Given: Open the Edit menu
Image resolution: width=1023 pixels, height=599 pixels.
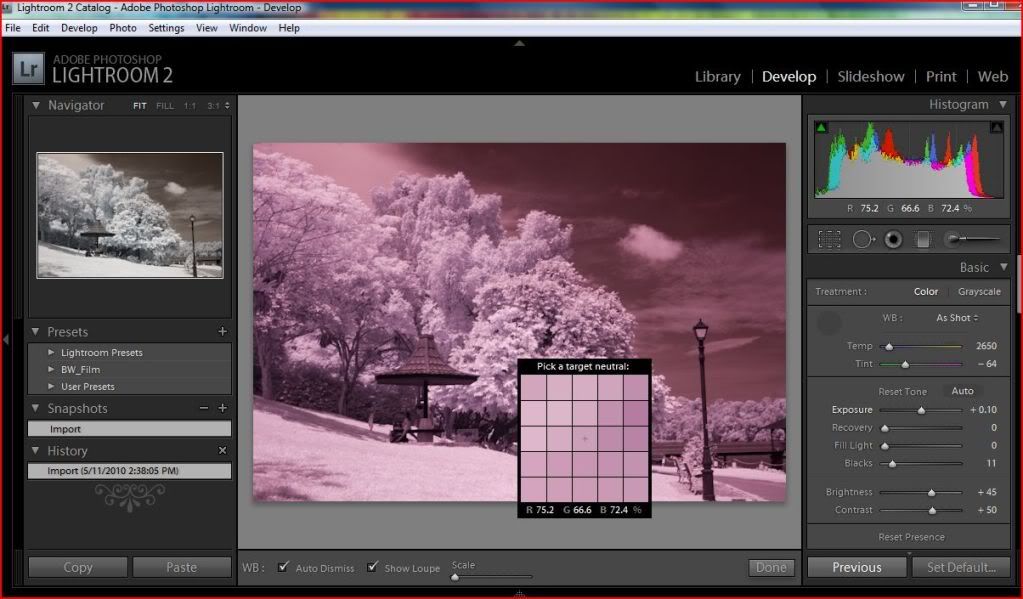Looking at the screenshot, I should [40, 28].
